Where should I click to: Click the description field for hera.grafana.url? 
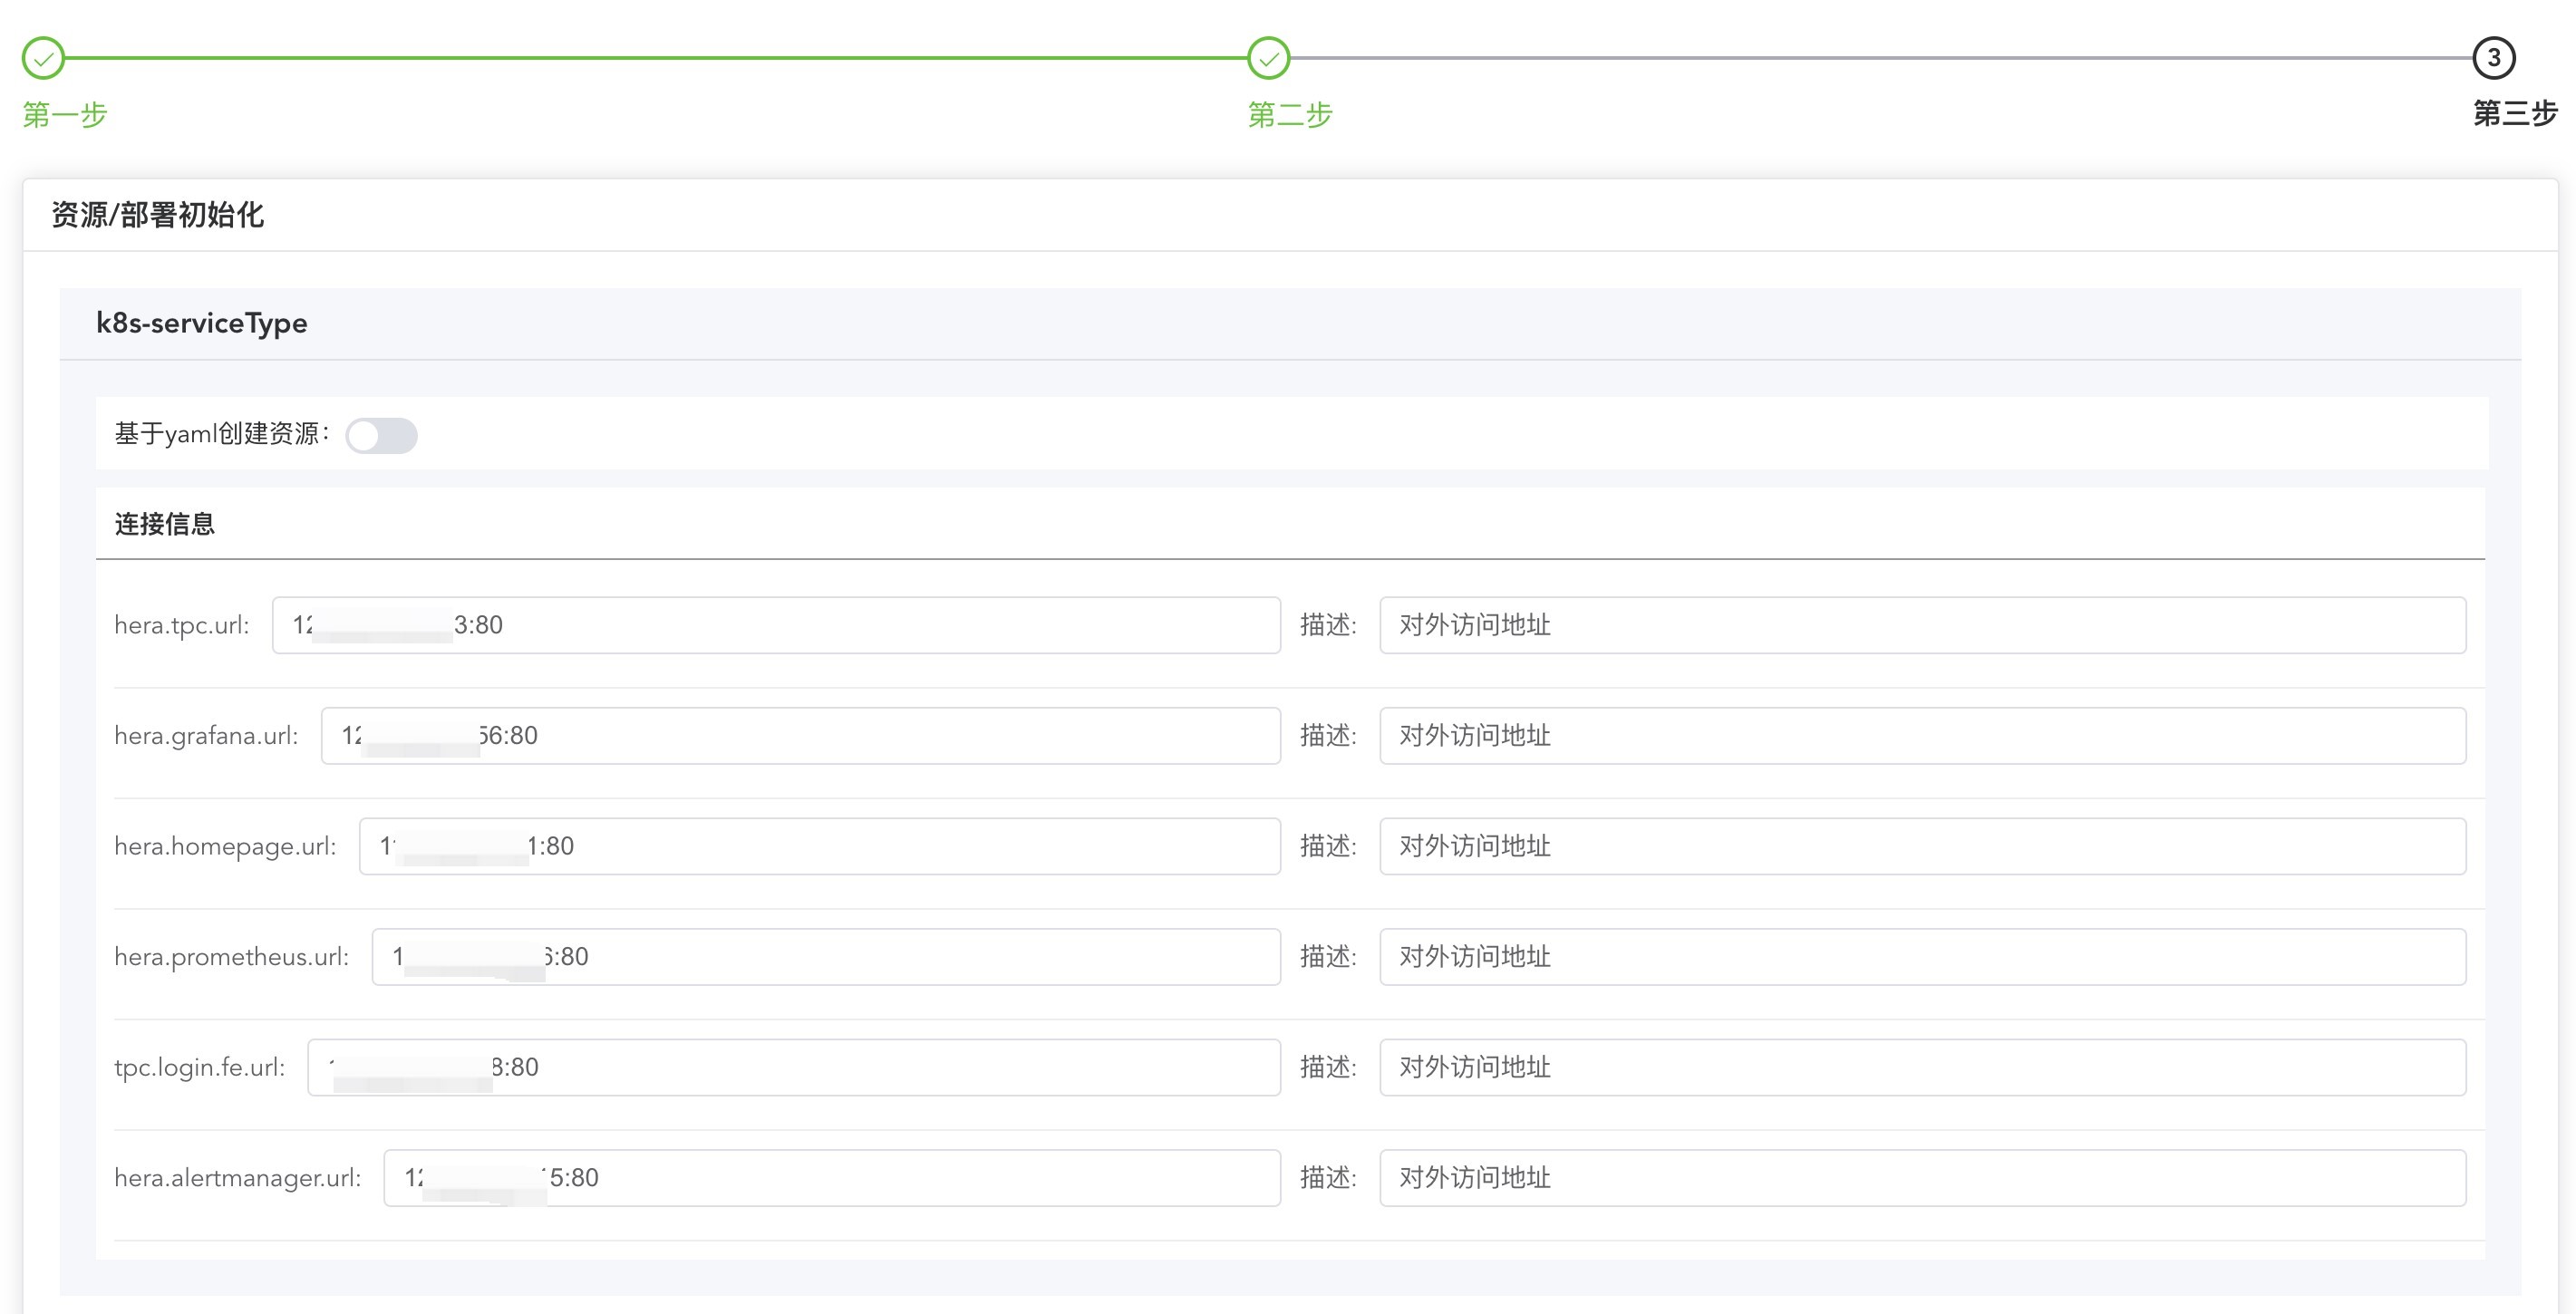[1923, 736]
